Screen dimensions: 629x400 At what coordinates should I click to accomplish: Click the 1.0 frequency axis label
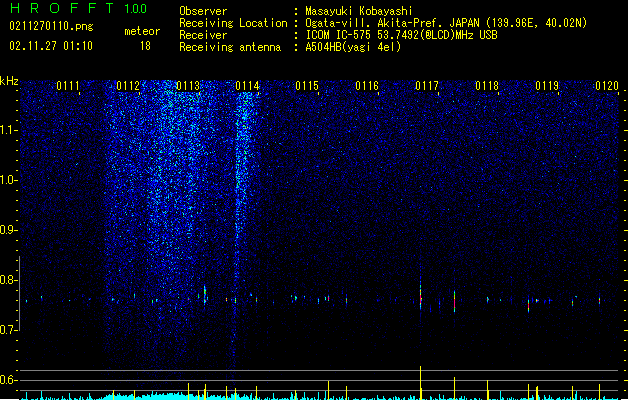coord(8,180)
